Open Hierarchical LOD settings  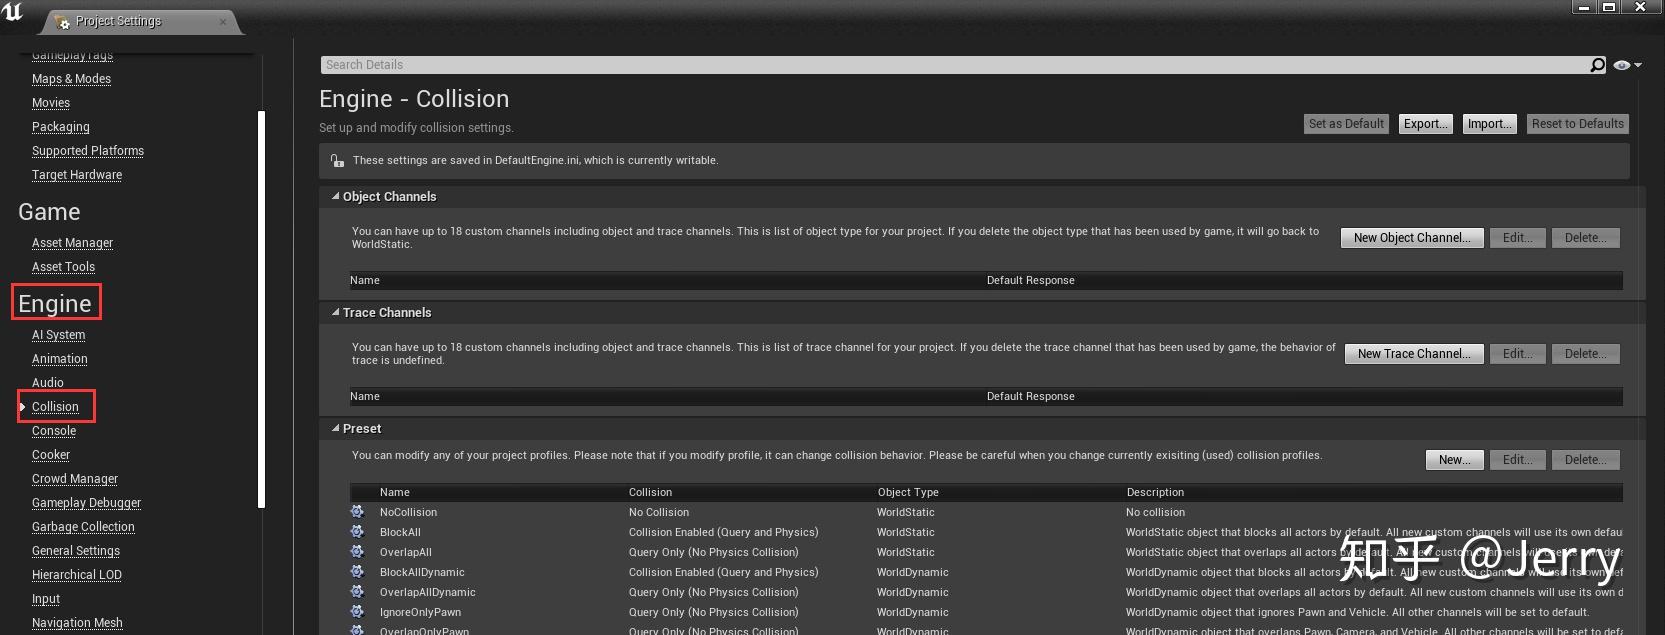[x=77, y=575]
